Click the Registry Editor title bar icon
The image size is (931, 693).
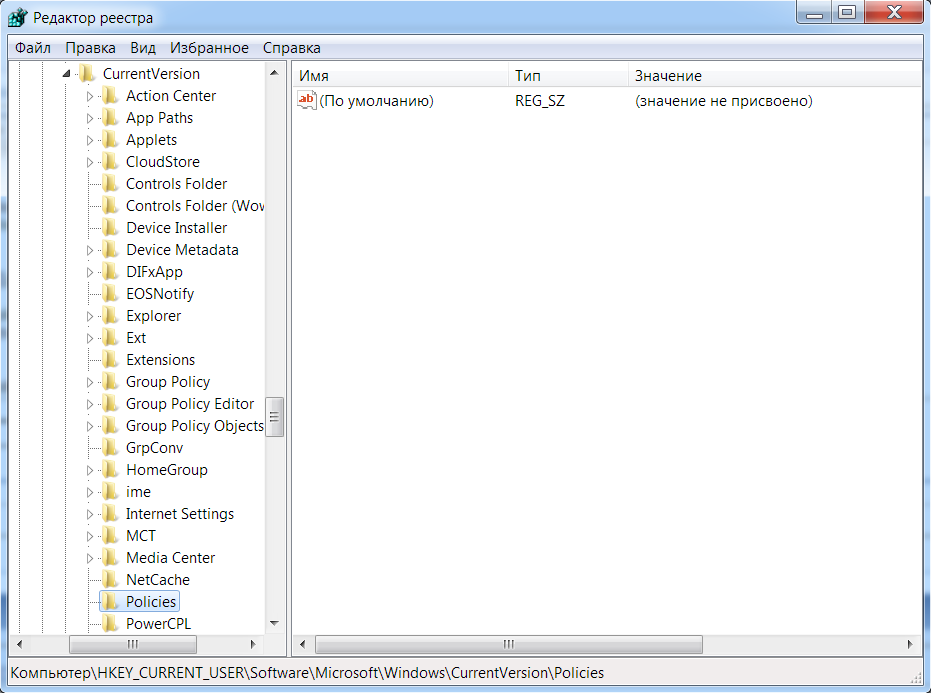[17, 18]
